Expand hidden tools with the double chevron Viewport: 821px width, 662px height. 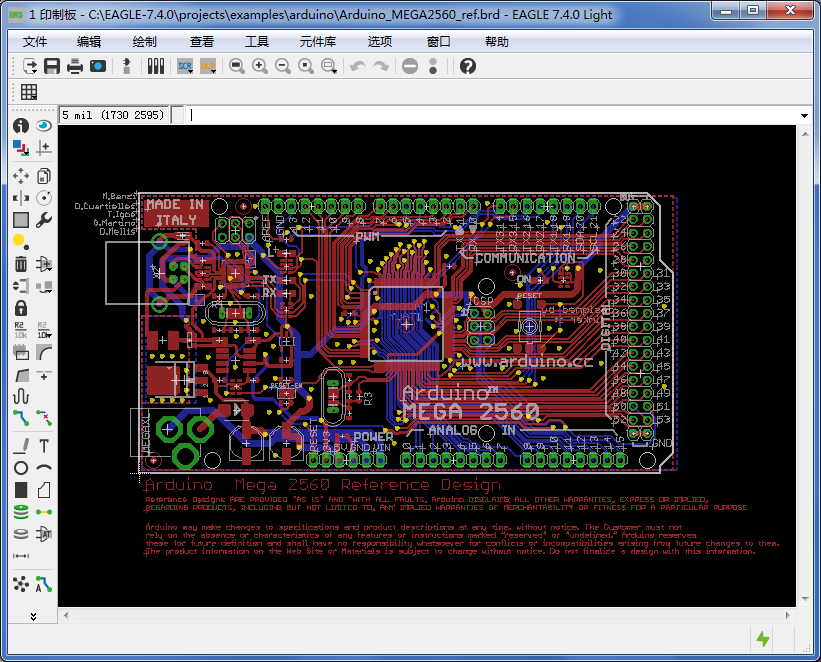pos(33,616)
